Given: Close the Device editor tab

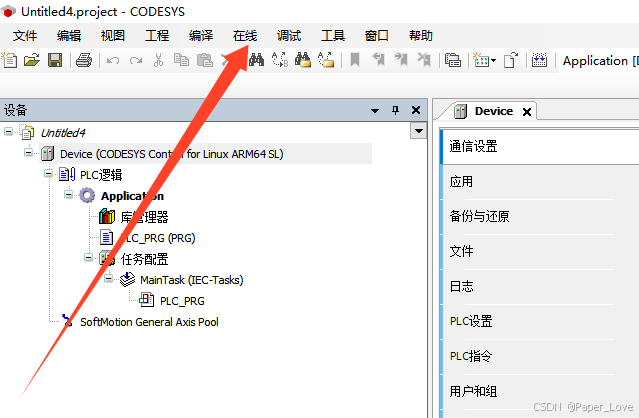Looking at the screenshot, I should tap(527, 112).
